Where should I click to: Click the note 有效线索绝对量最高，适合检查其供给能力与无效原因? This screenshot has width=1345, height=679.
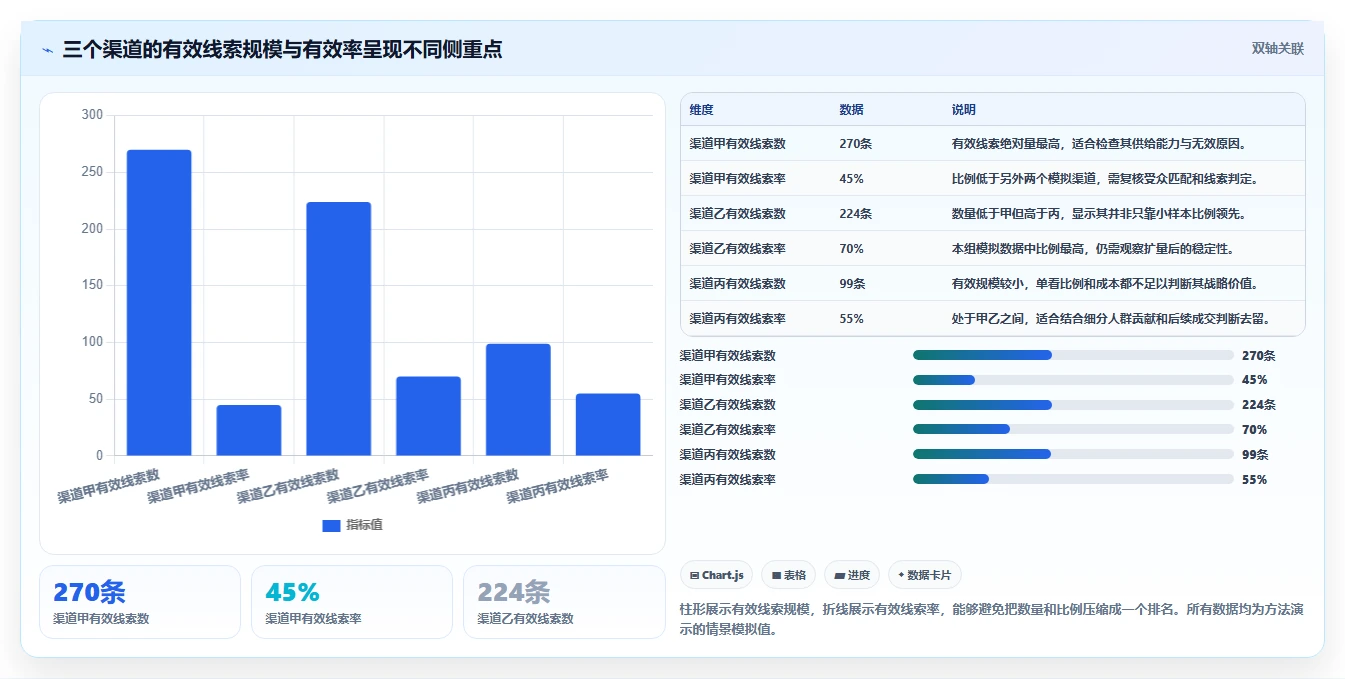coord(1099,144)
